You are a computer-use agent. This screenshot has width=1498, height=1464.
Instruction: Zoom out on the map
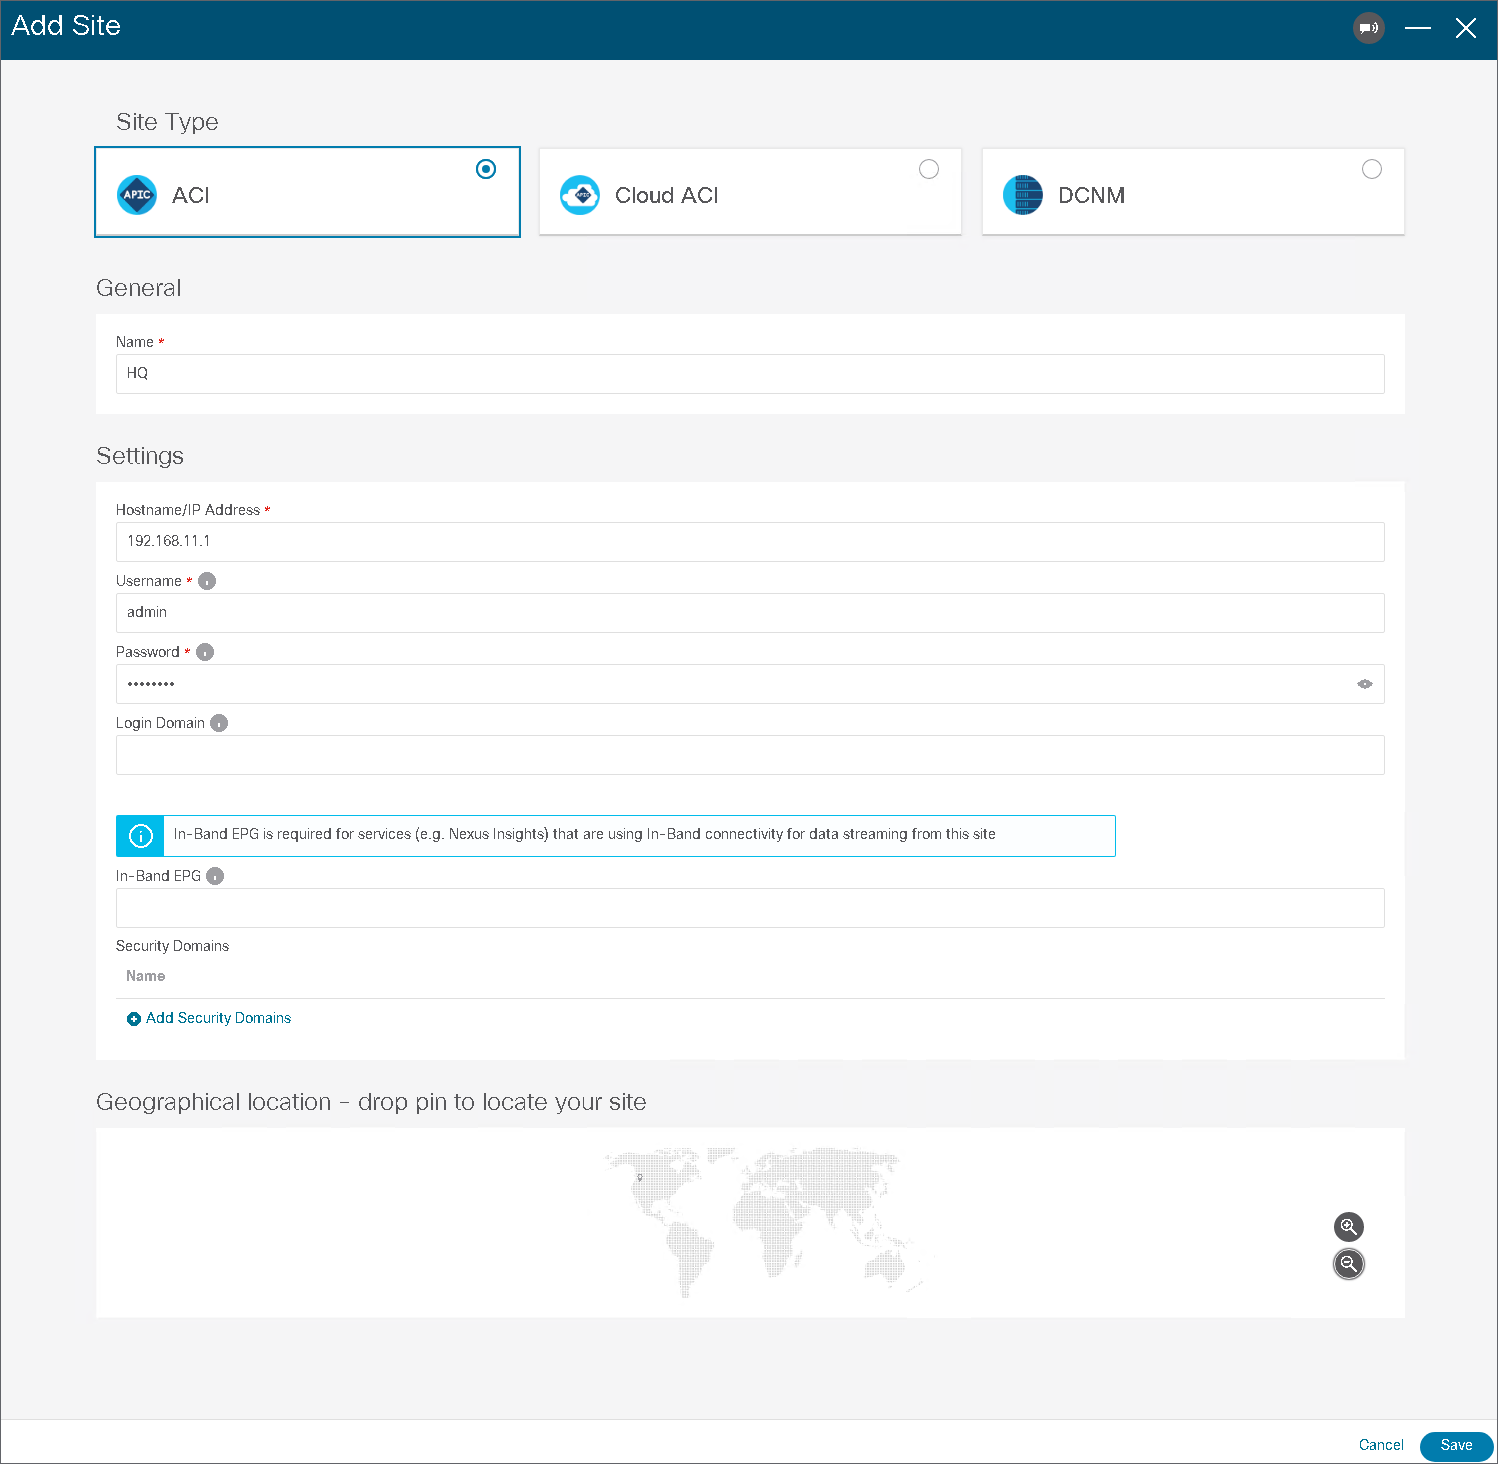[x=1348, y=1264]
